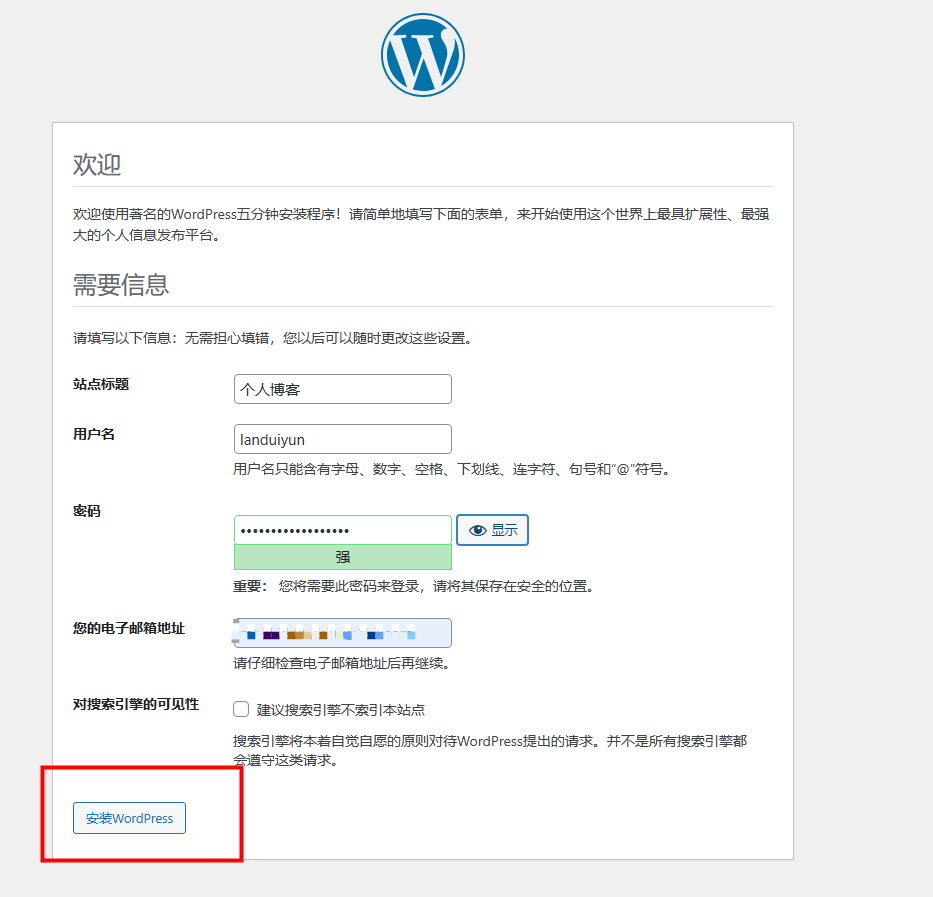The width and height of the screenshot is (933, 897).
Task: Click the WordPress logo at top
Action: tap(422, 55)
